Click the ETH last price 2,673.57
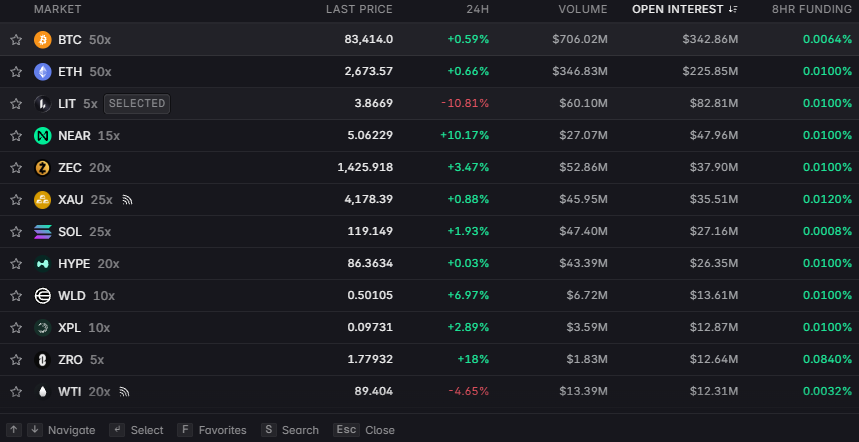 pyautogui.click(x=369, y=72)
